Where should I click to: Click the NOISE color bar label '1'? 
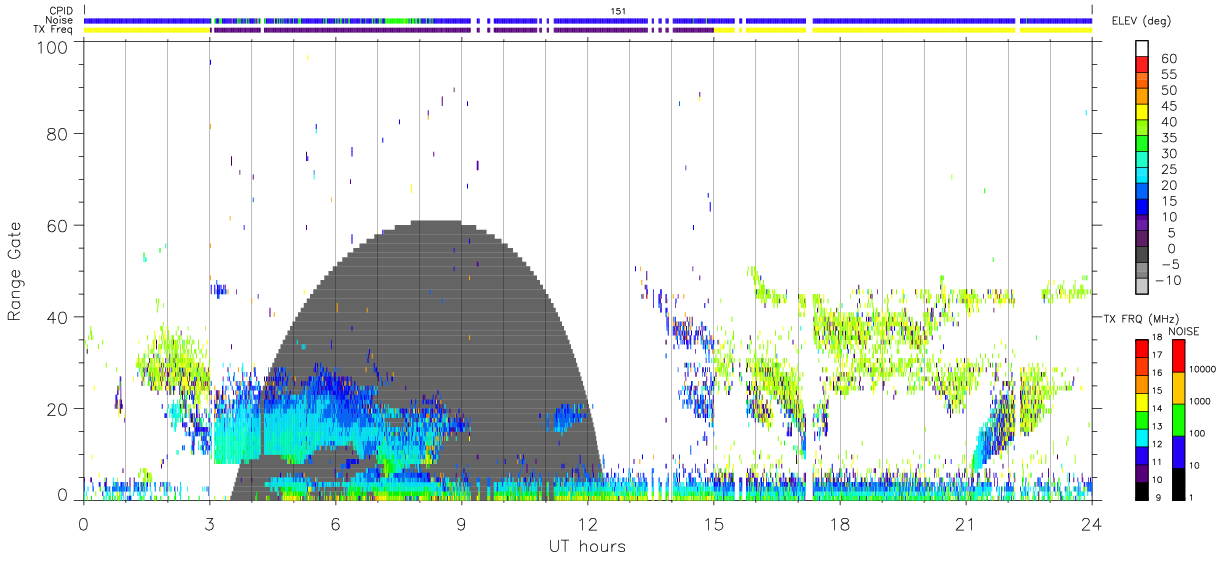(1191, 497)
